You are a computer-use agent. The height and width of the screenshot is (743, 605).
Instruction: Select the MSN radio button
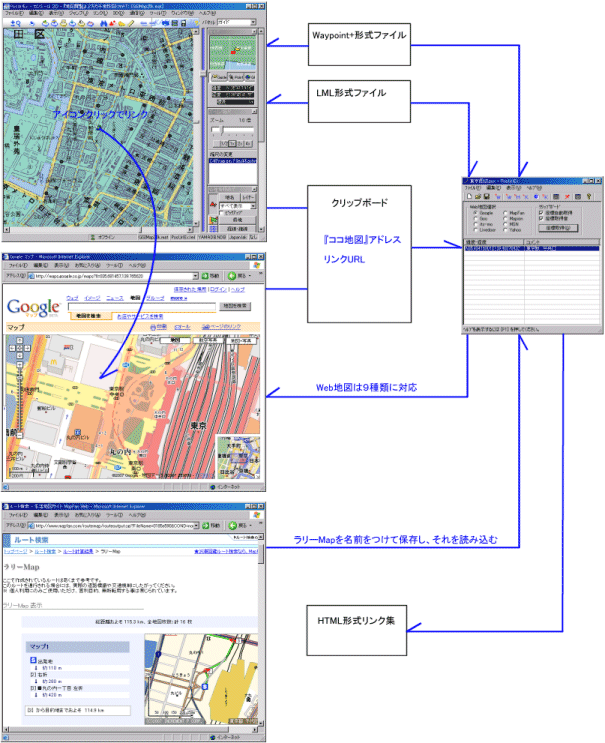coord(505,224)
